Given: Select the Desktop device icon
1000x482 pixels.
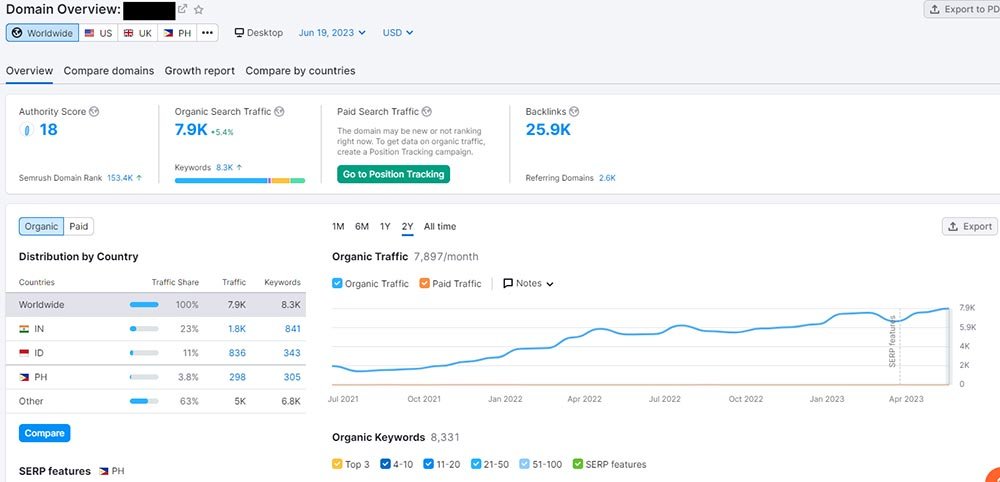Looking at the screenshot, I should [x=240, y=33].
